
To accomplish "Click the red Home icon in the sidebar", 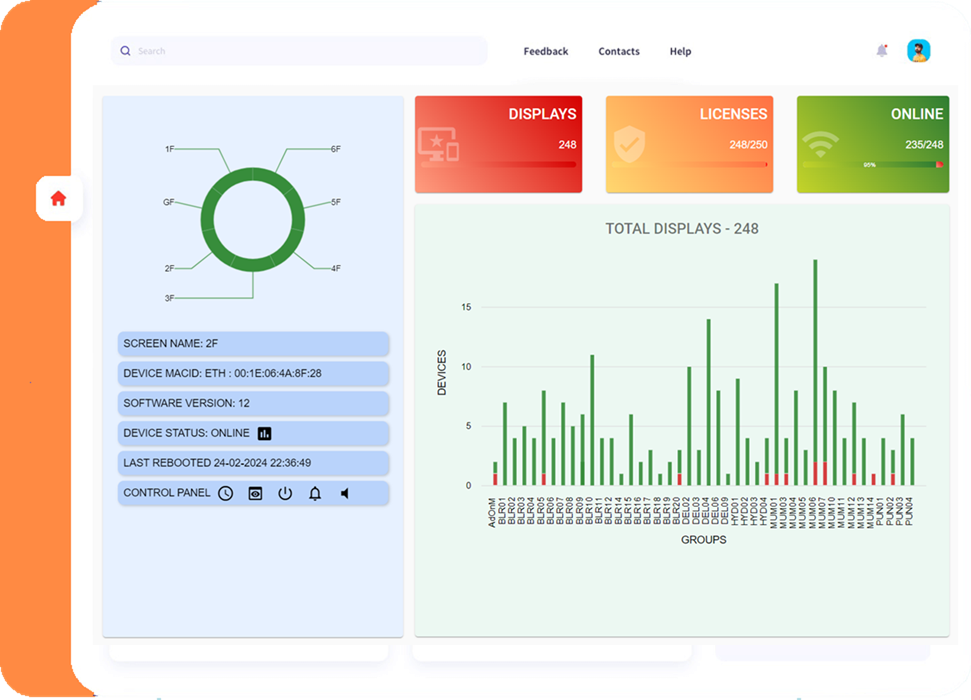I will pyautogui.click(x=58, y=199).
